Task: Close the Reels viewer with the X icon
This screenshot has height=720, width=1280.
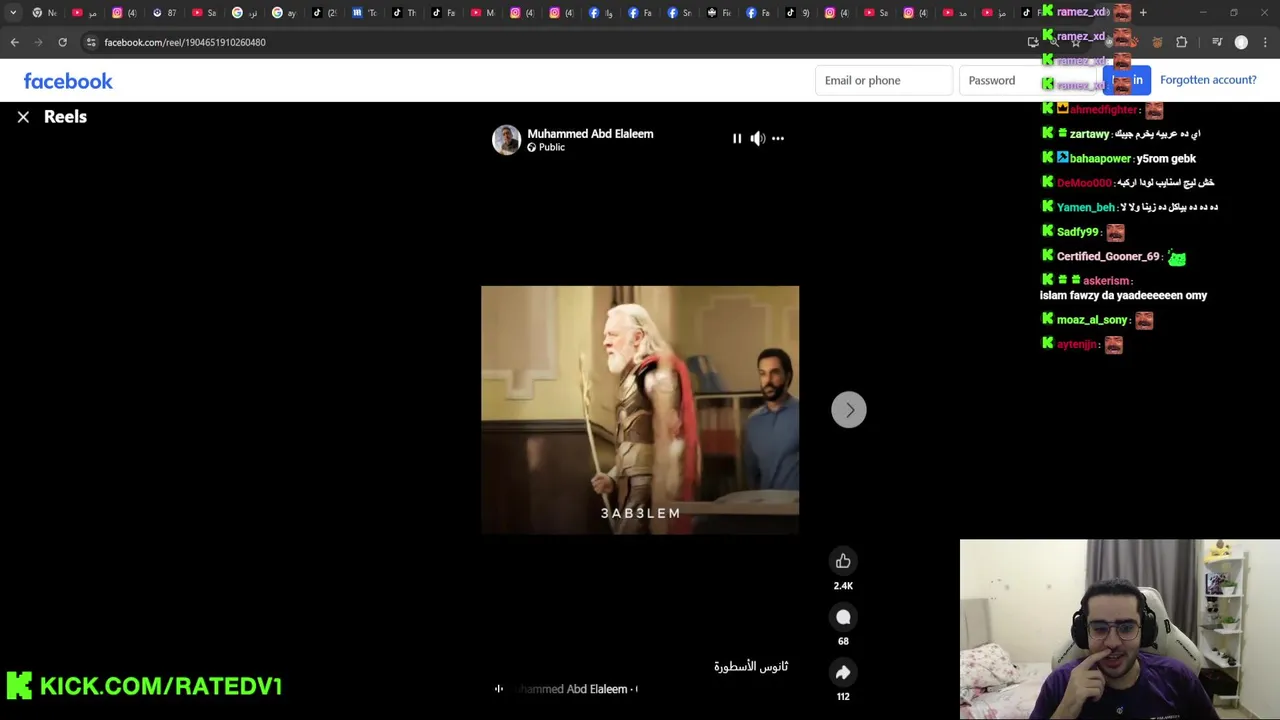Action: pos(23,117)
